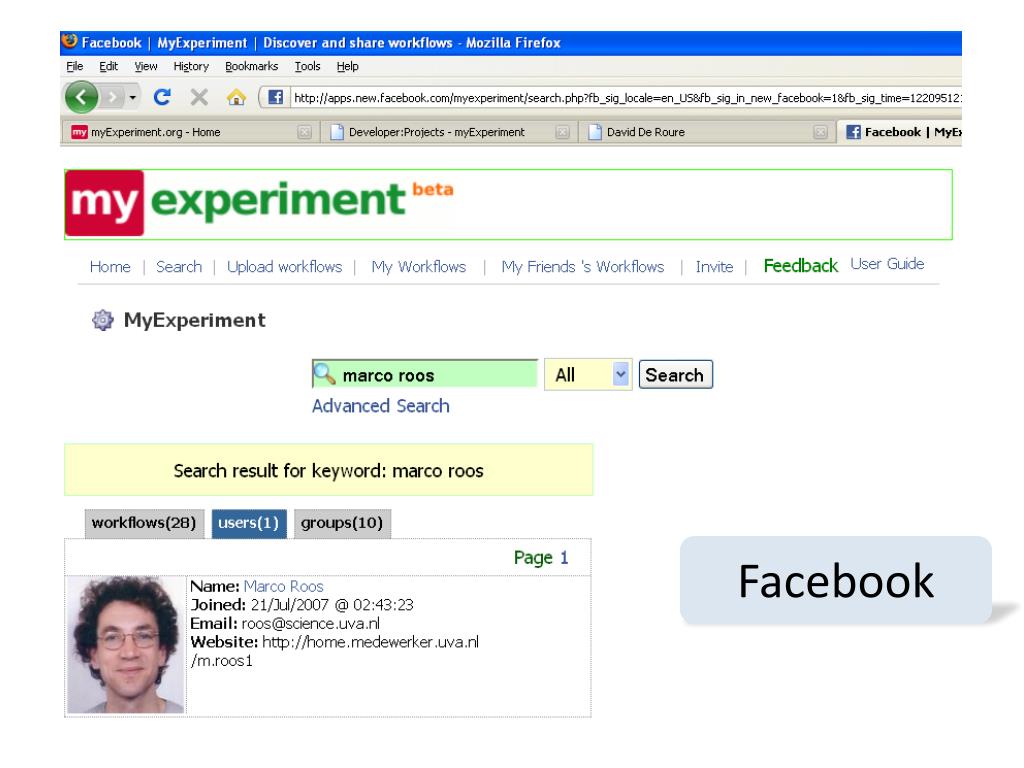Click the website http://home.medewerker.uva.nl text
This screenshot has width=1024, height=768.
(370, 642)
